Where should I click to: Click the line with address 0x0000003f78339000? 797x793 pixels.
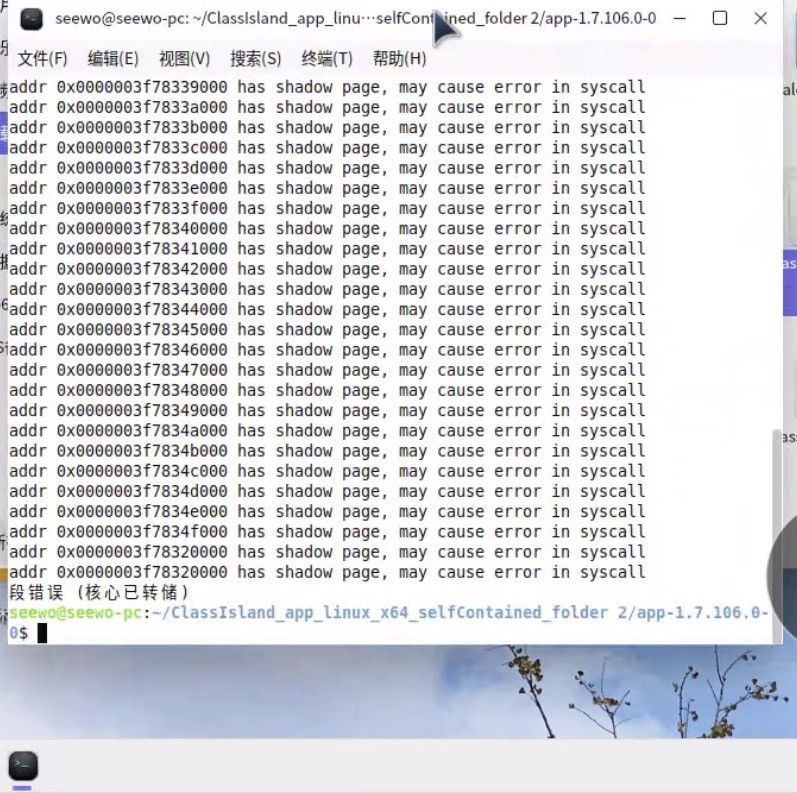point(327,87)
